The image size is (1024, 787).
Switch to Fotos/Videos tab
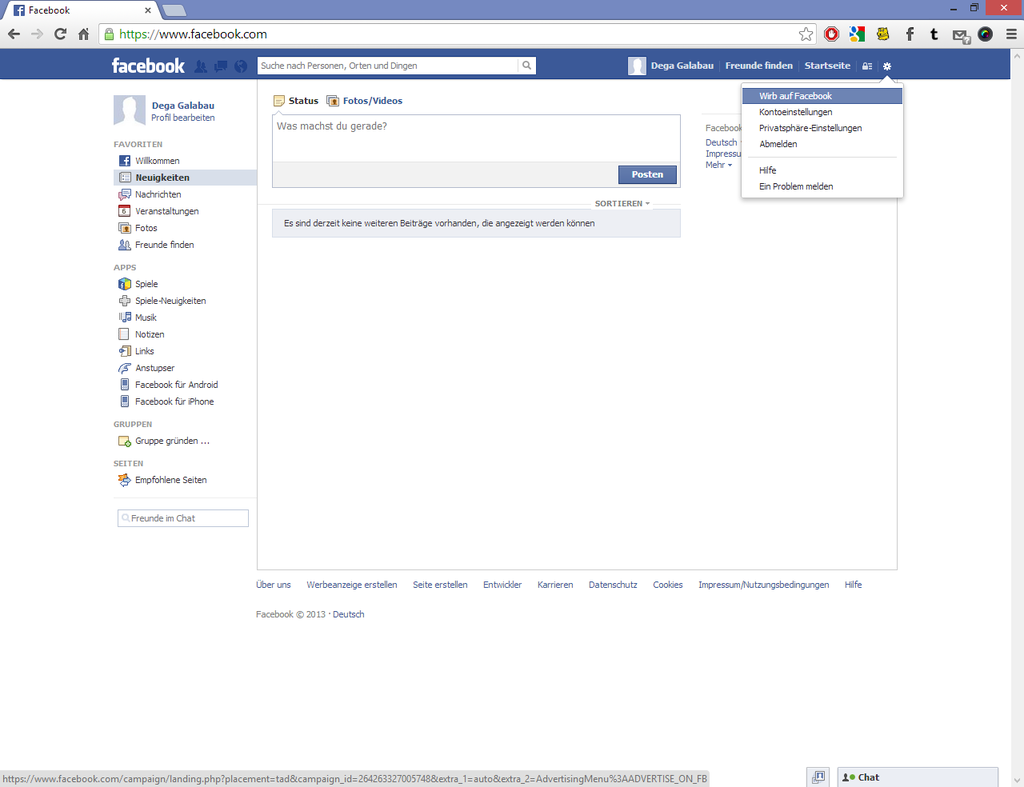364,101
